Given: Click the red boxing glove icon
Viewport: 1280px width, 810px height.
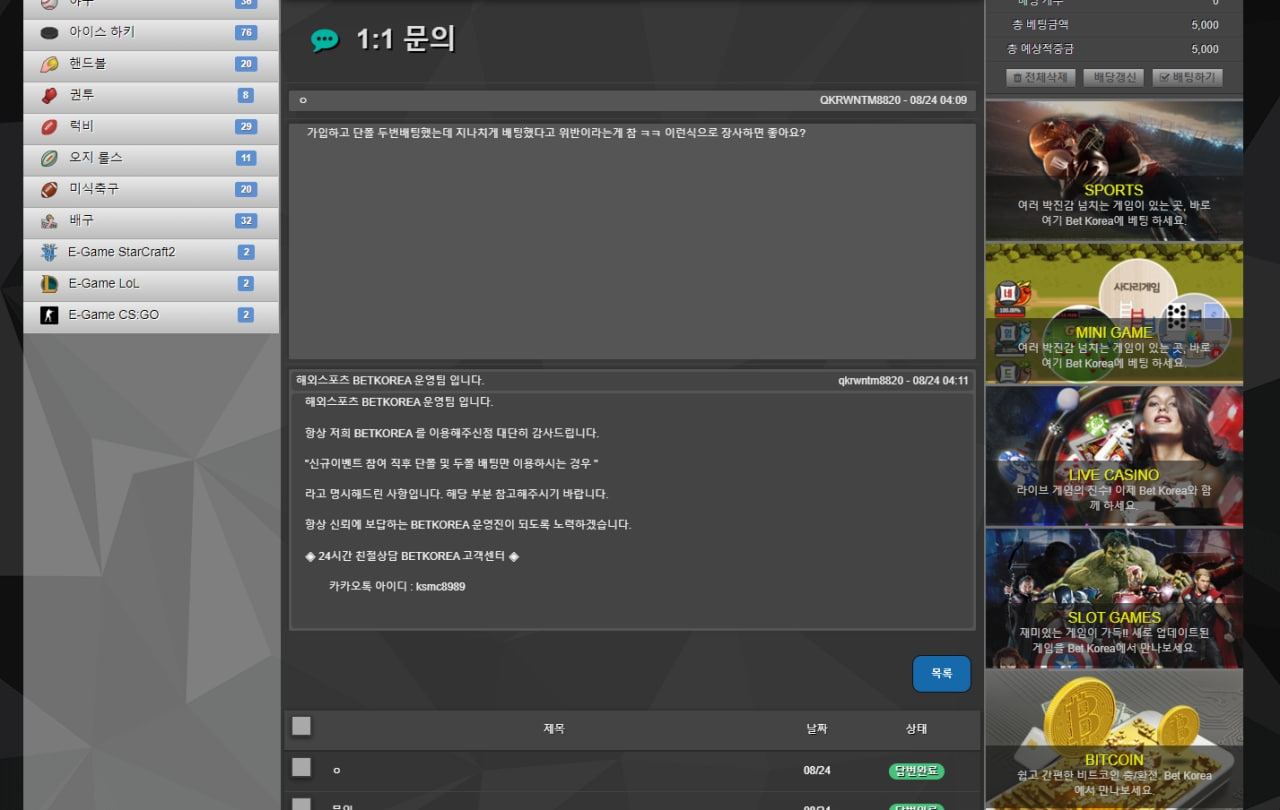Looking at the screenshot, I should (49, 95).
